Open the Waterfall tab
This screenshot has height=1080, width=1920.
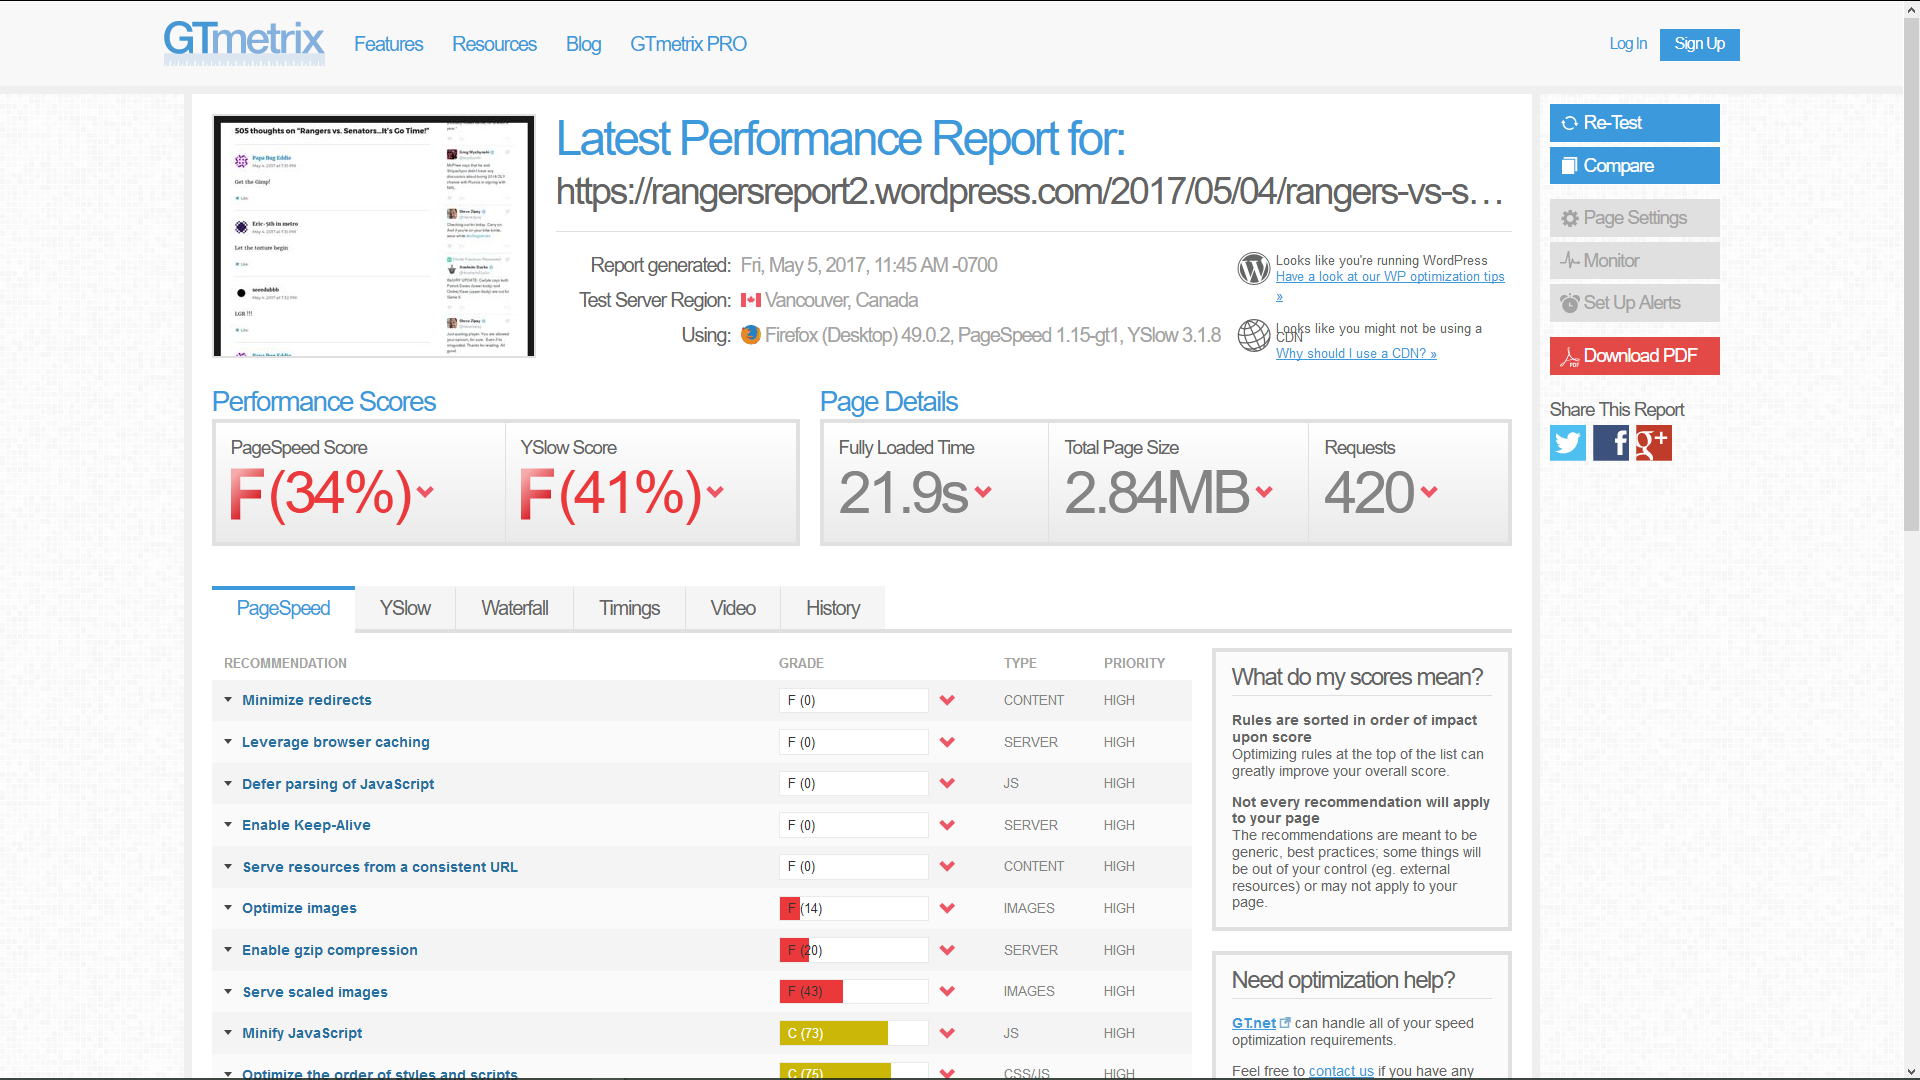click(515, 608)
